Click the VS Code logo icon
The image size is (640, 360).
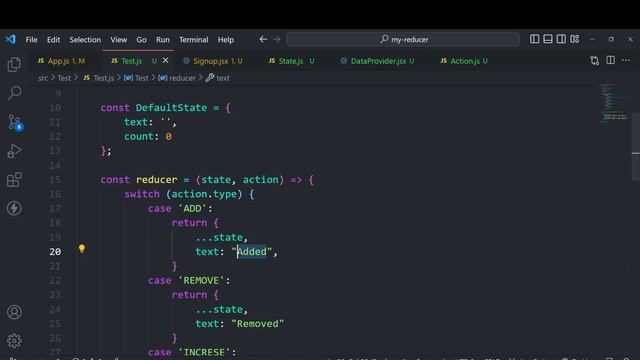(x=11, y=39)
